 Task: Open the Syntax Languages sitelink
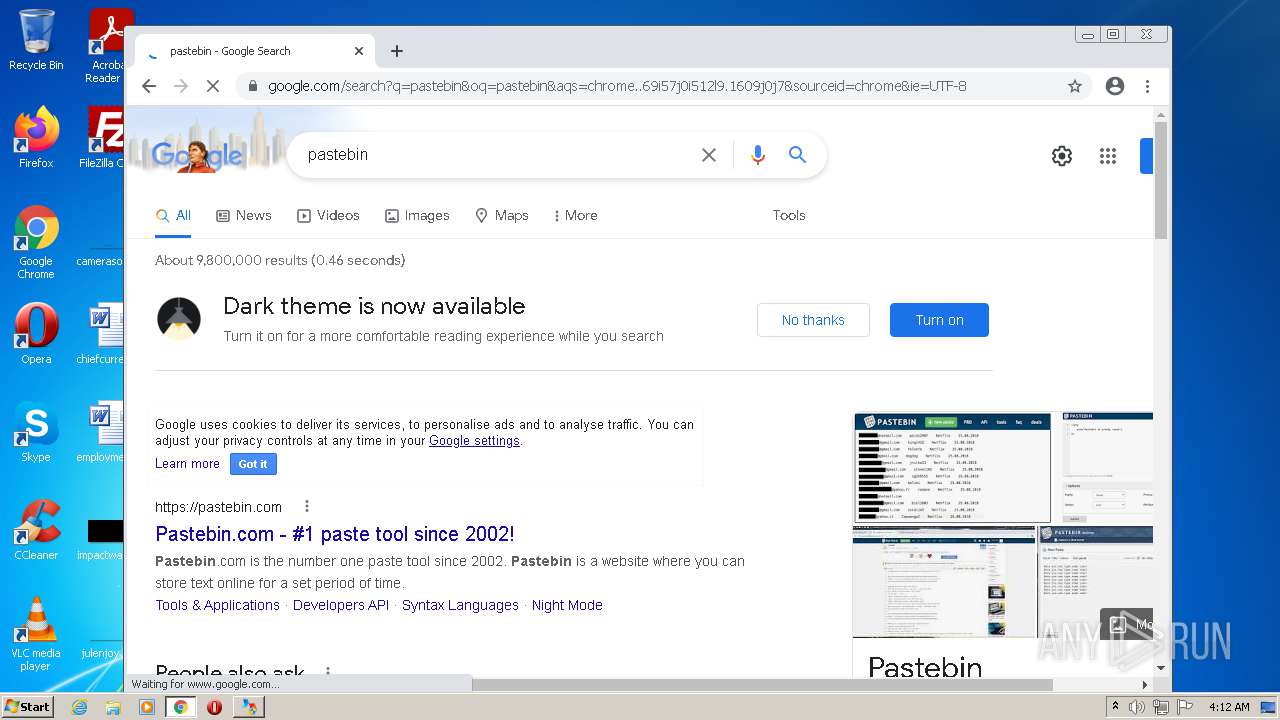click(460, 605)
